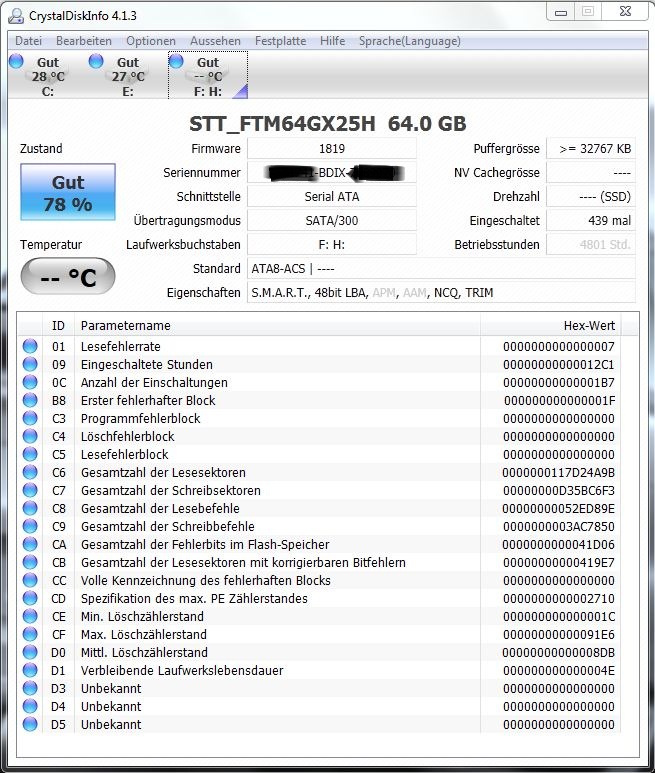Open the Festplatte menu
The image size is (655, 773).
[280, 41]
